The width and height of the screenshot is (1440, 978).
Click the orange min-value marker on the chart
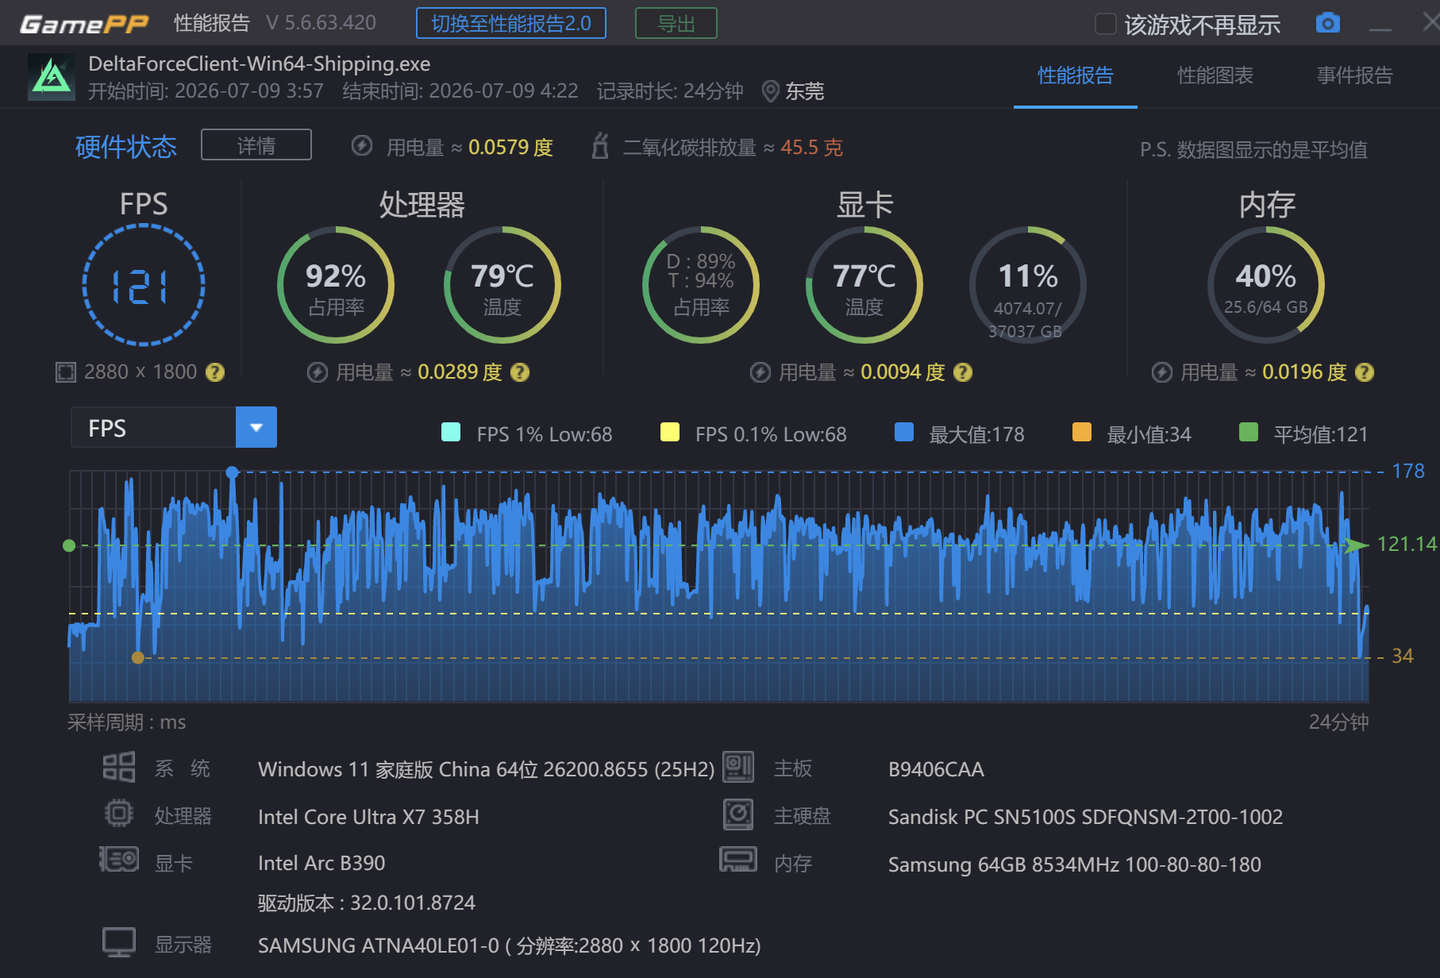click(x=138, y=657)
